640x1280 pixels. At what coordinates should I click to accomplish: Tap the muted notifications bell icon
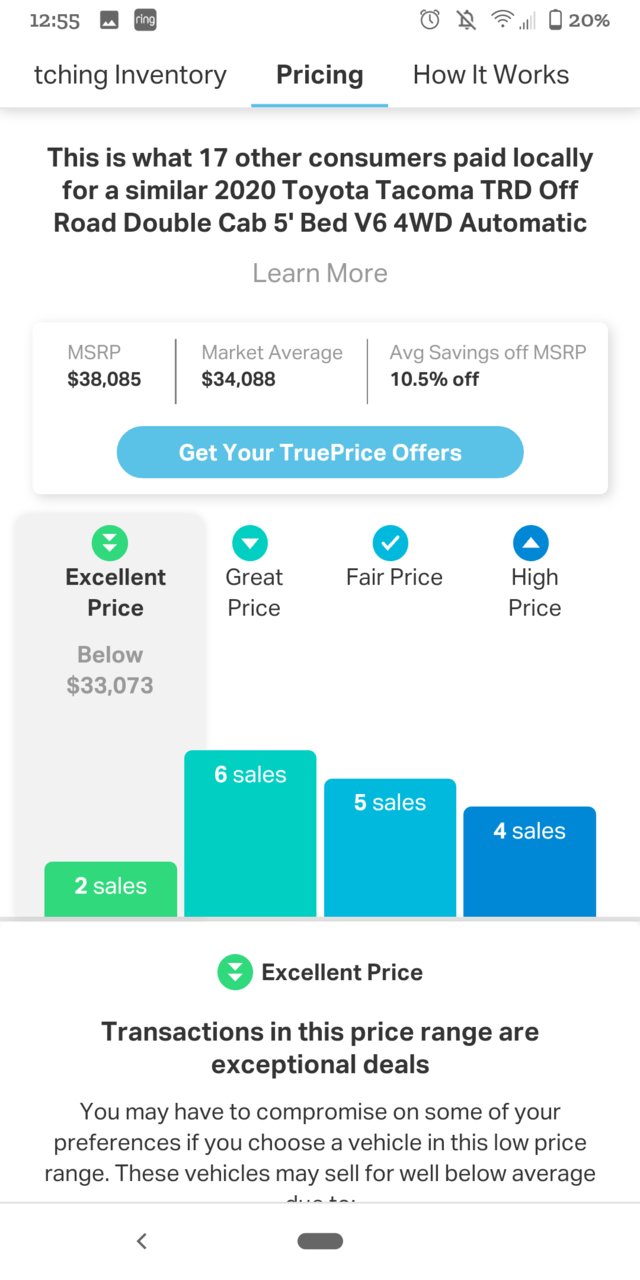click(x=466, y=20)
